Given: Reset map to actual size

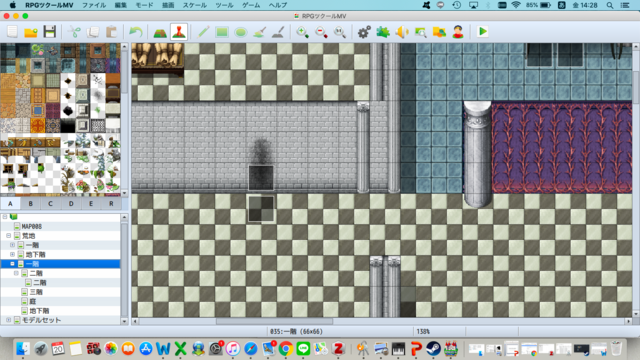Looking at the screenshot, I should [x=340, y=32].
